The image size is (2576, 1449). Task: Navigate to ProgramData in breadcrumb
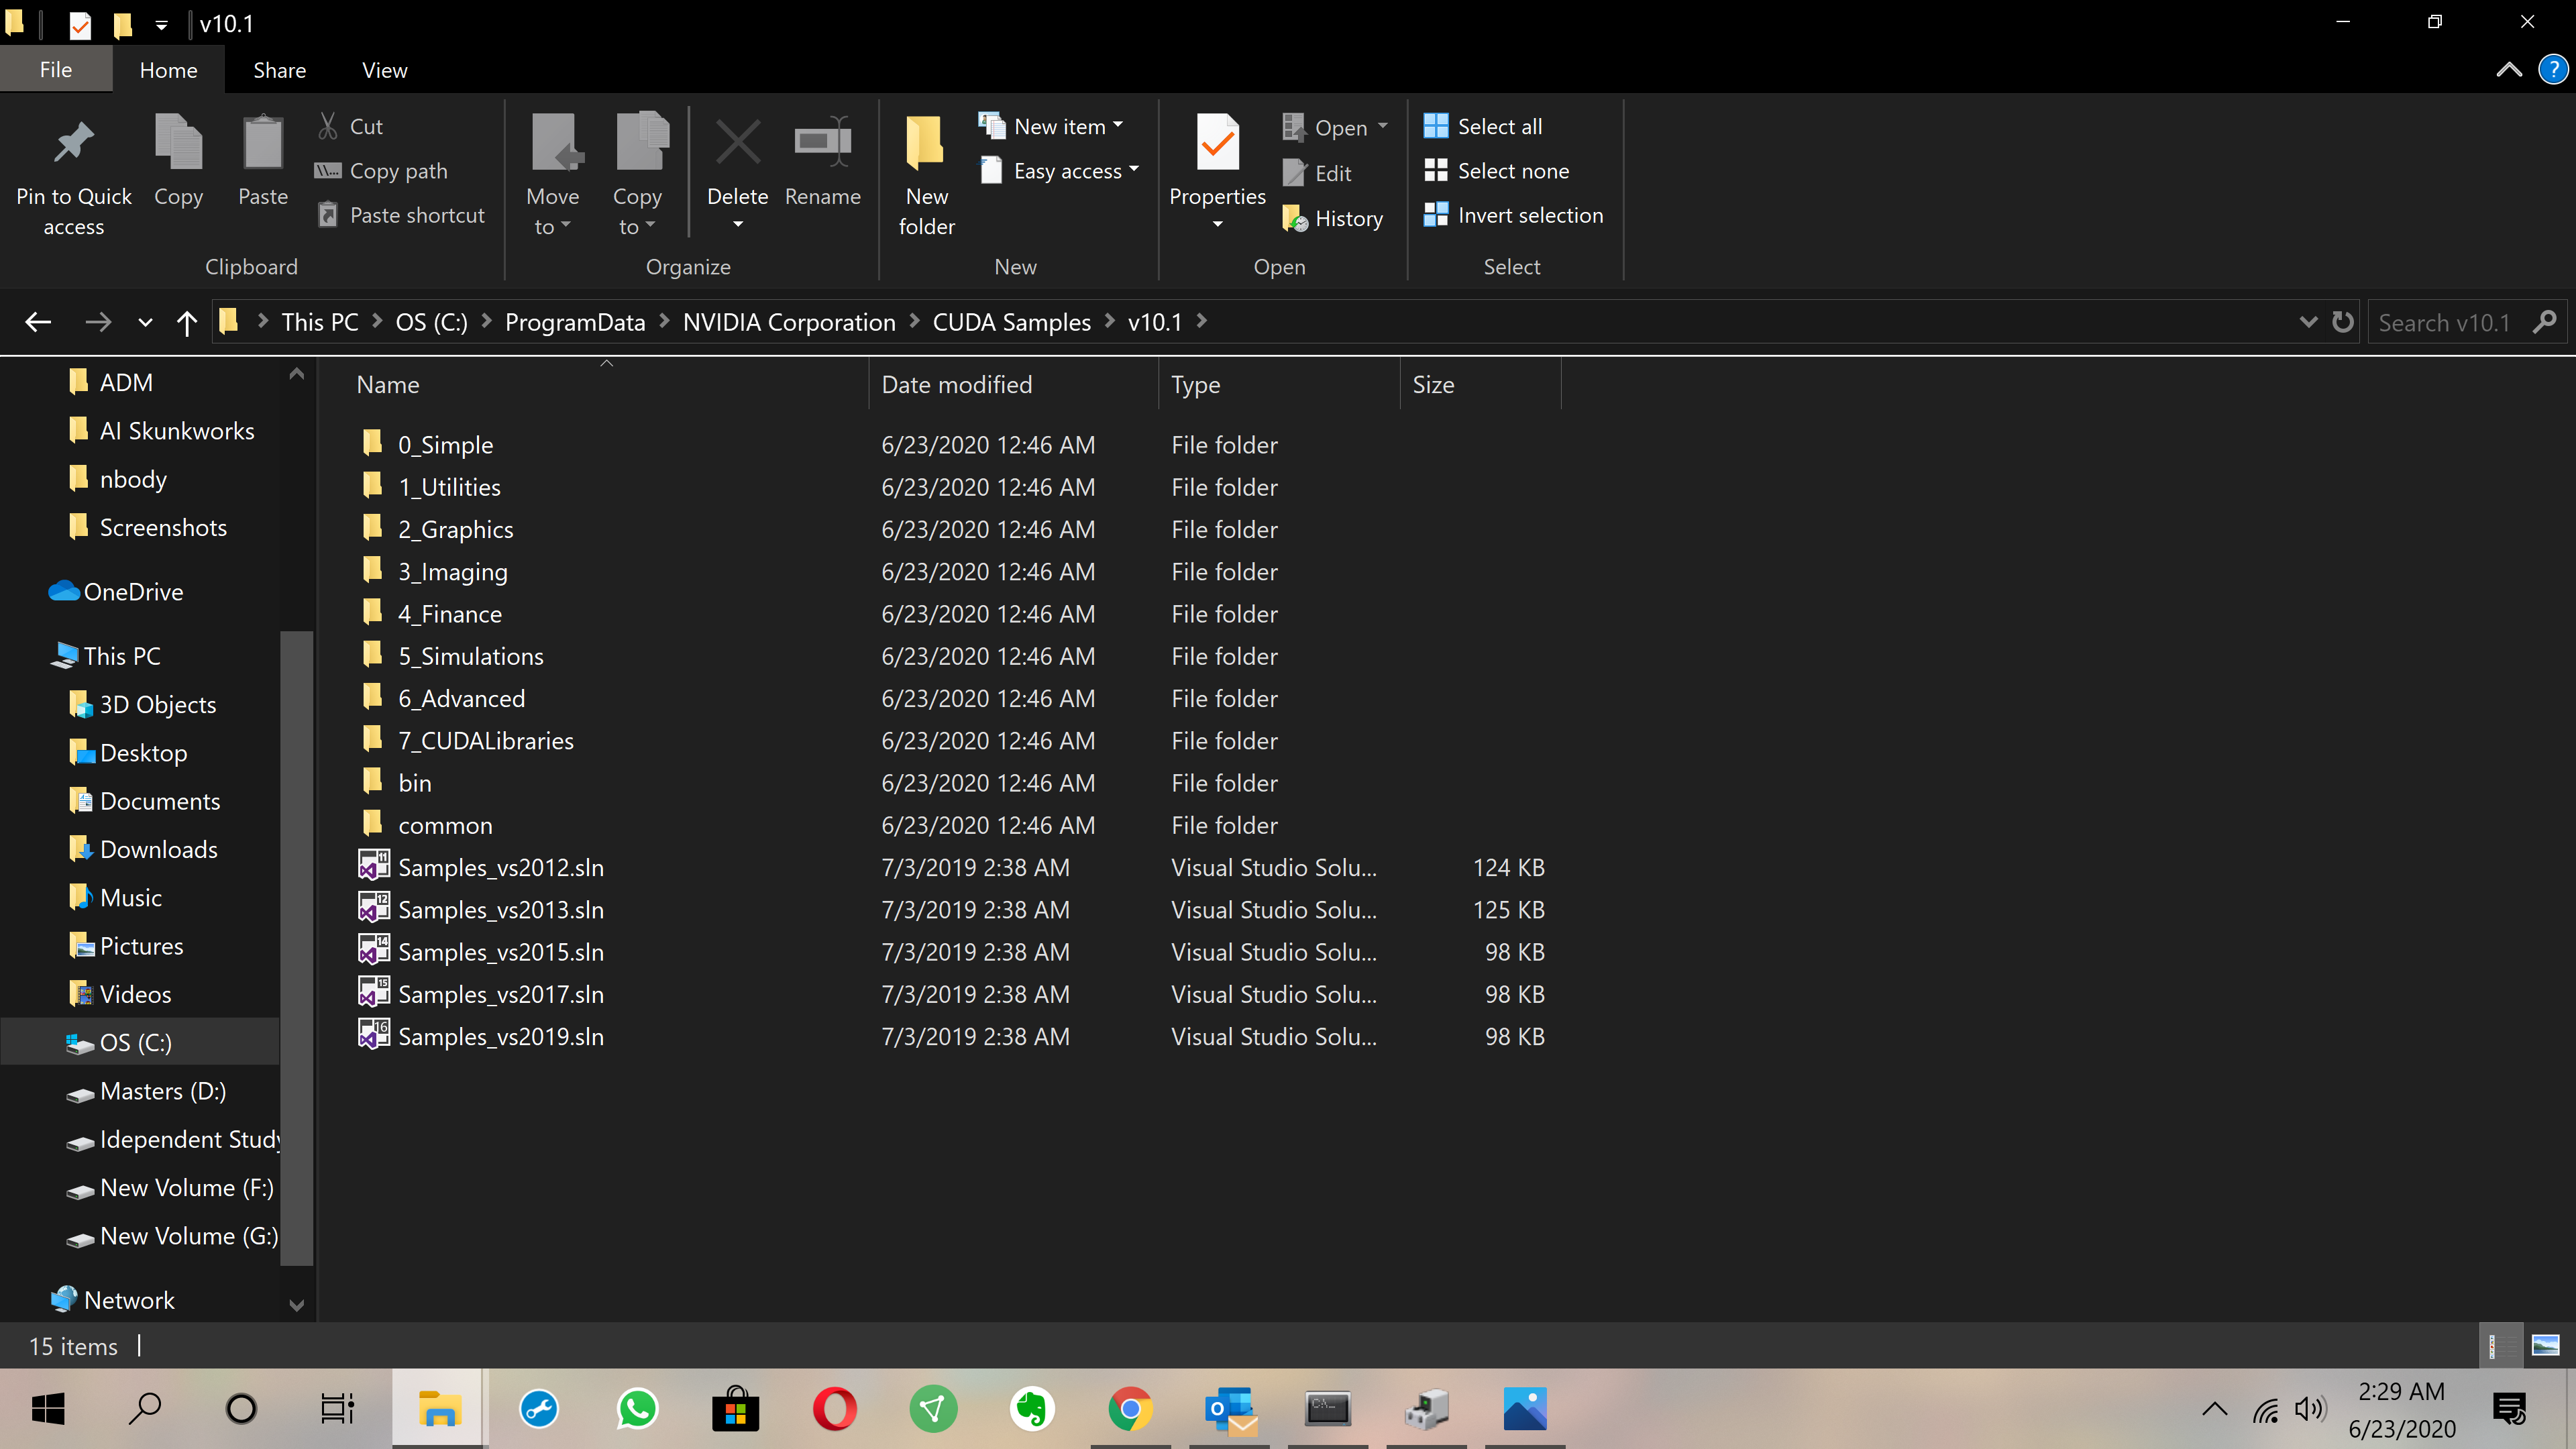point(574,322)
